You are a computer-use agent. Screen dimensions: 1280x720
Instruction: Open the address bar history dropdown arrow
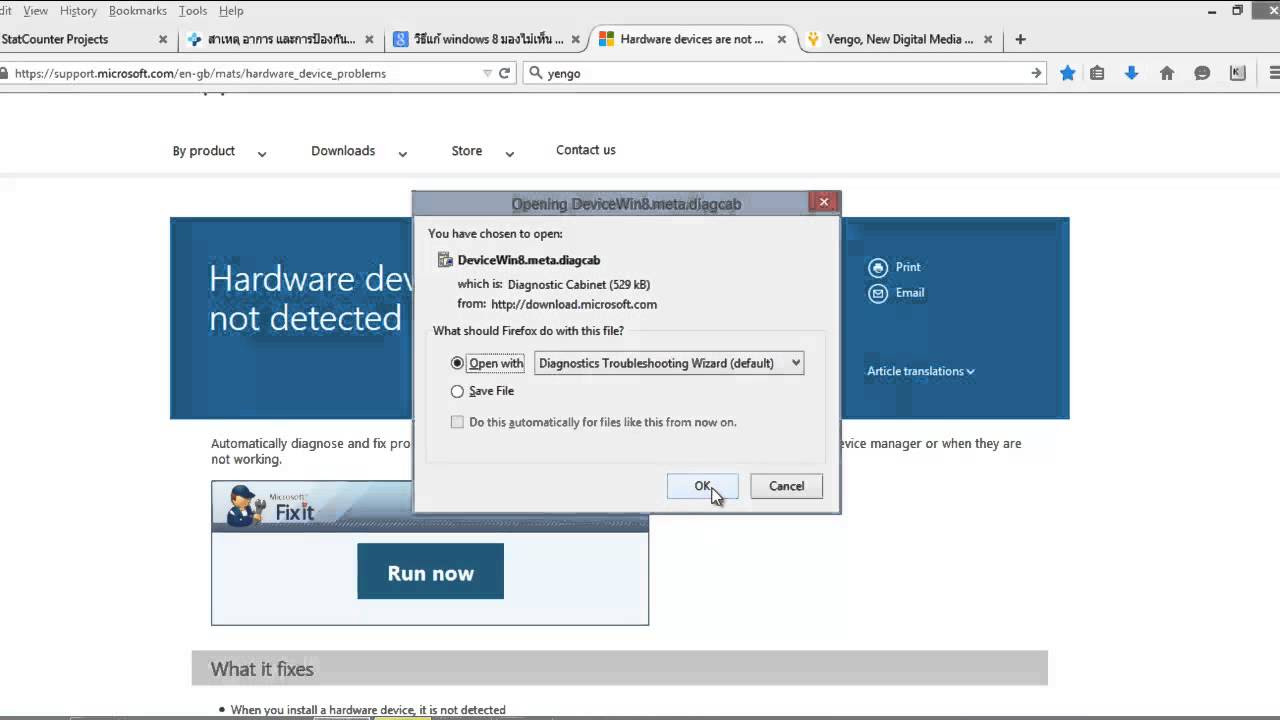click(487, 73)
